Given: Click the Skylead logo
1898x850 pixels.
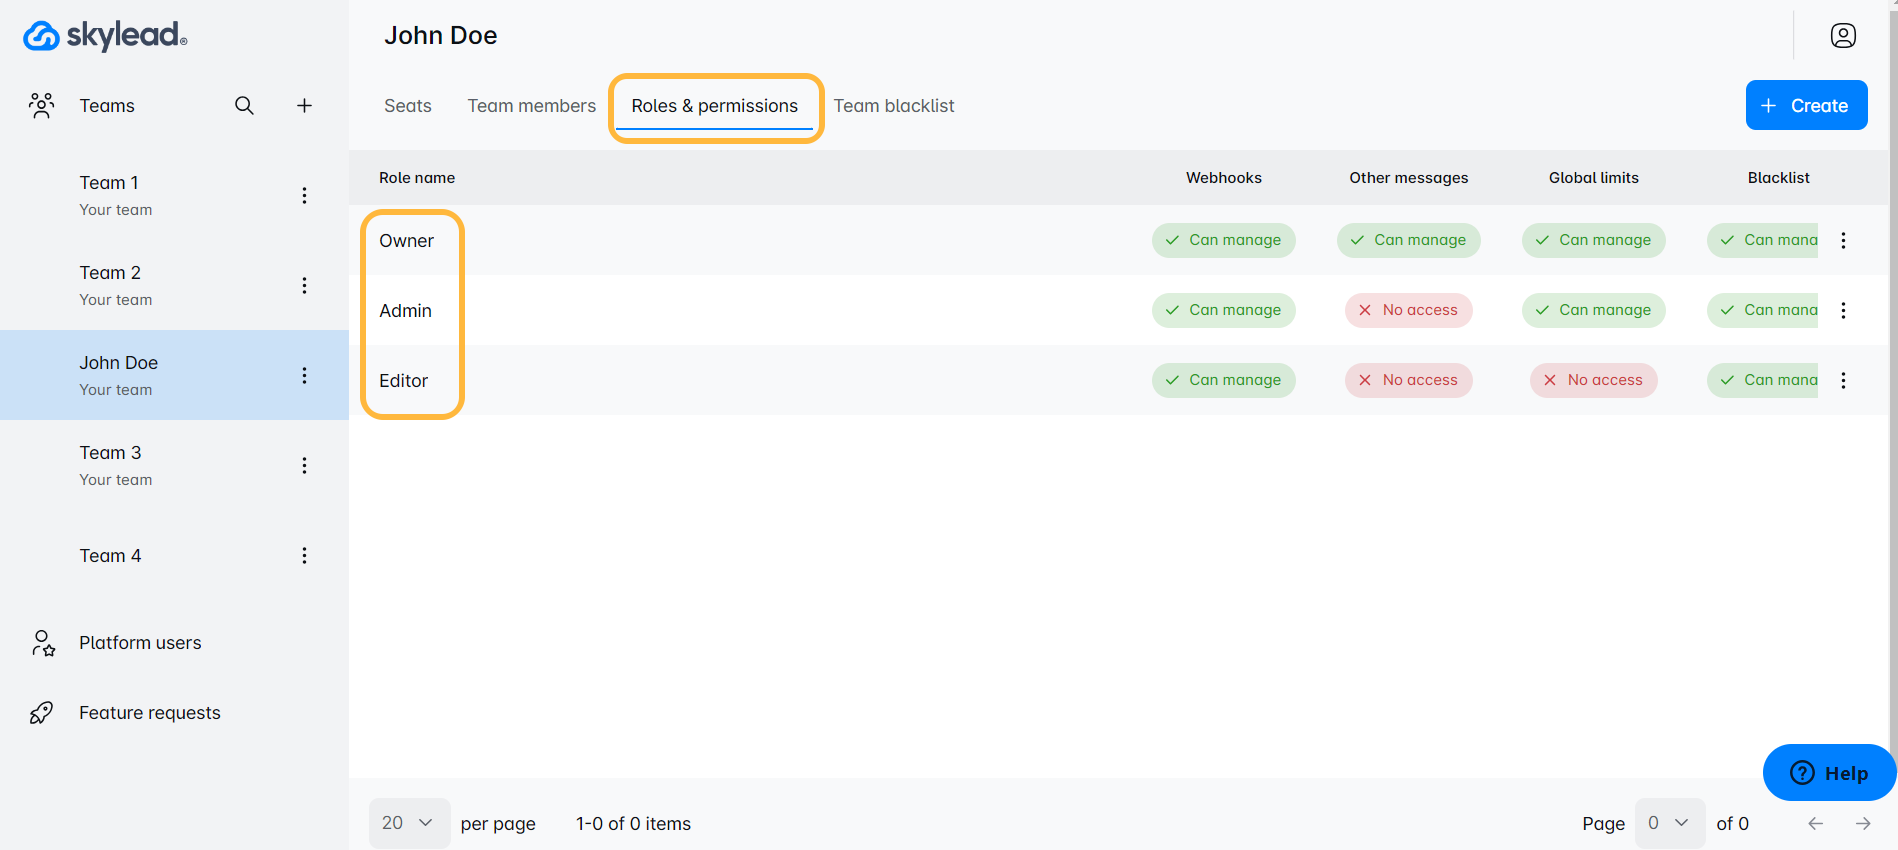Looking at the screenshot, I should tap(105, 36).
